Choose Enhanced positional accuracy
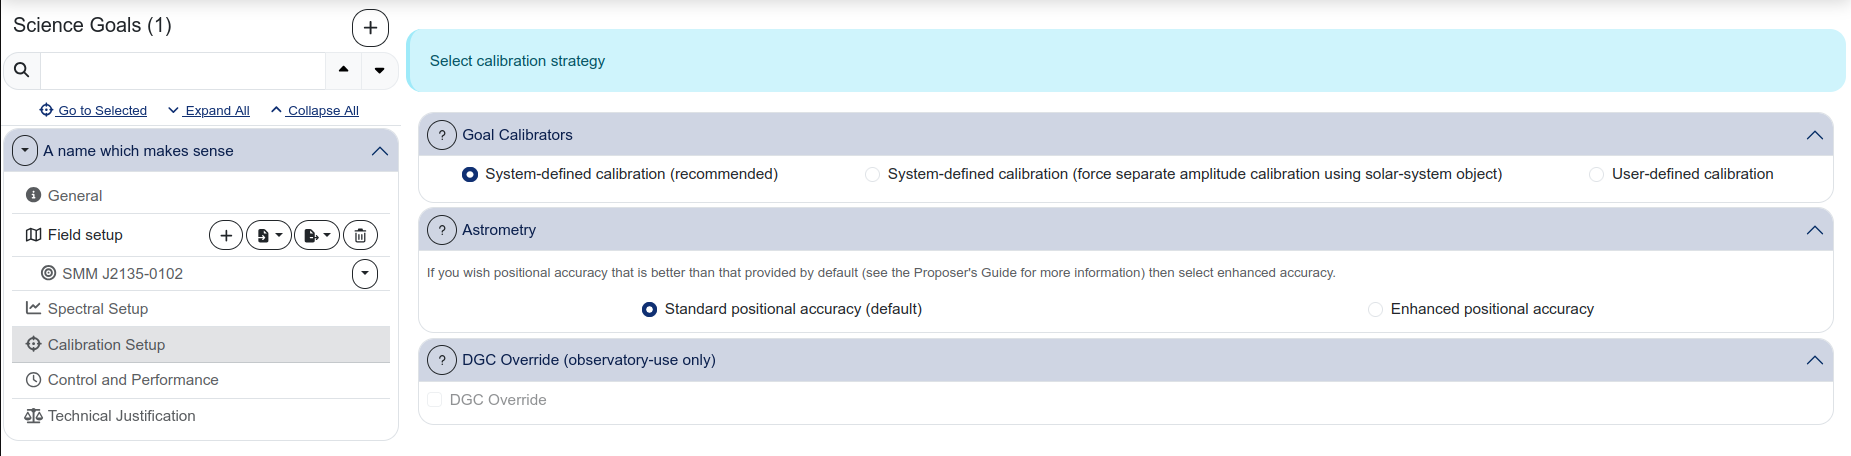 pyautogui.click(x=1375, y=309)
